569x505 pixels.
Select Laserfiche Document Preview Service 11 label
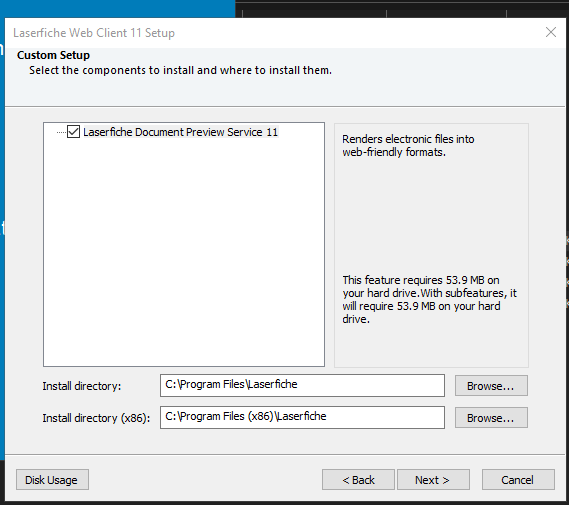[180, 132]
